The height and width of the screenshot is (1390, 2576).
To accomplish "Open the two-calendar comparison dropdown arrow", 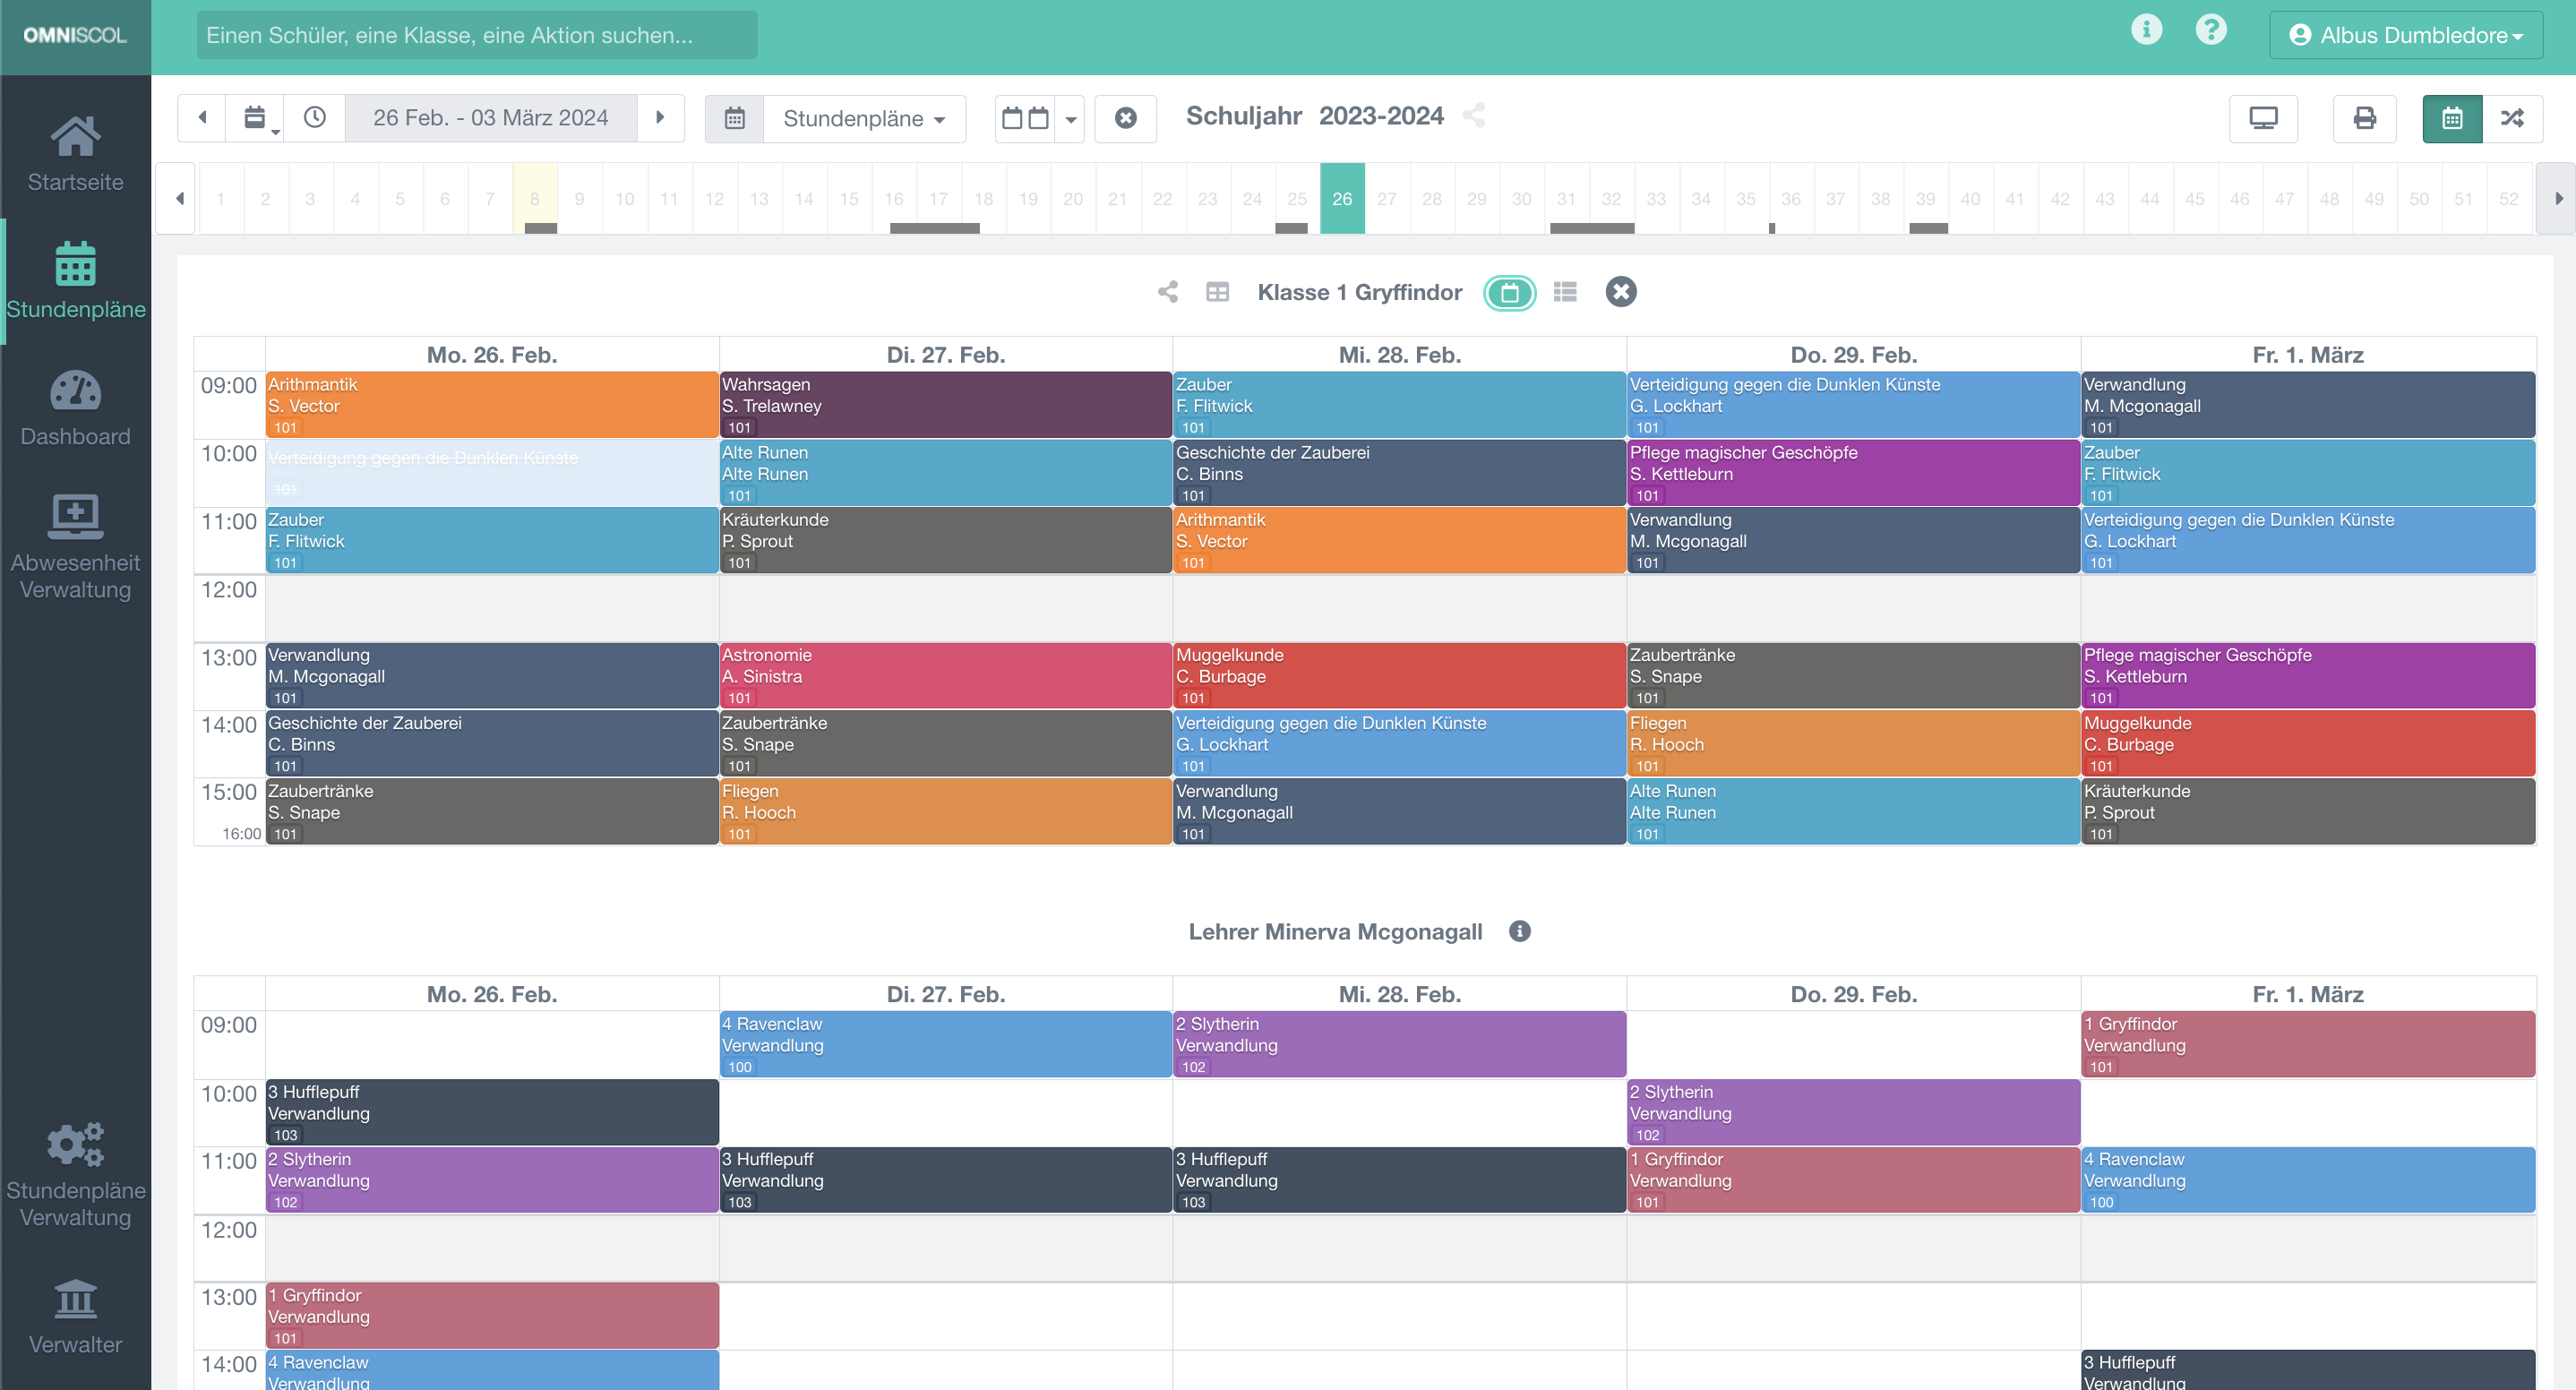I will (1070, 119).
